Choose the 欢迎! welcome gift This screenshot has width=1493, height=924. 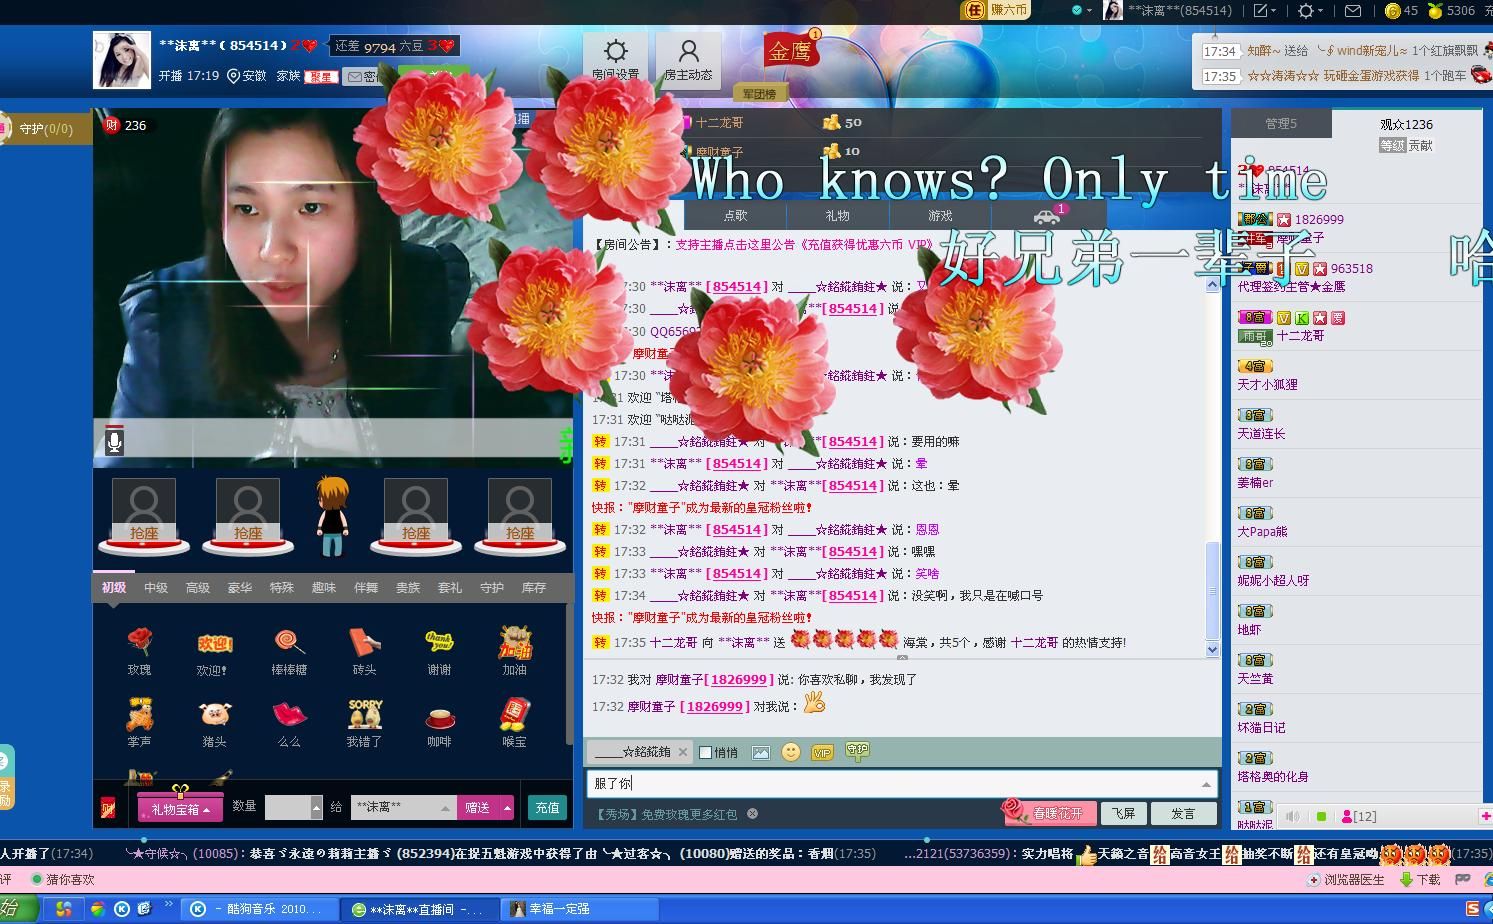pos(214,643)
